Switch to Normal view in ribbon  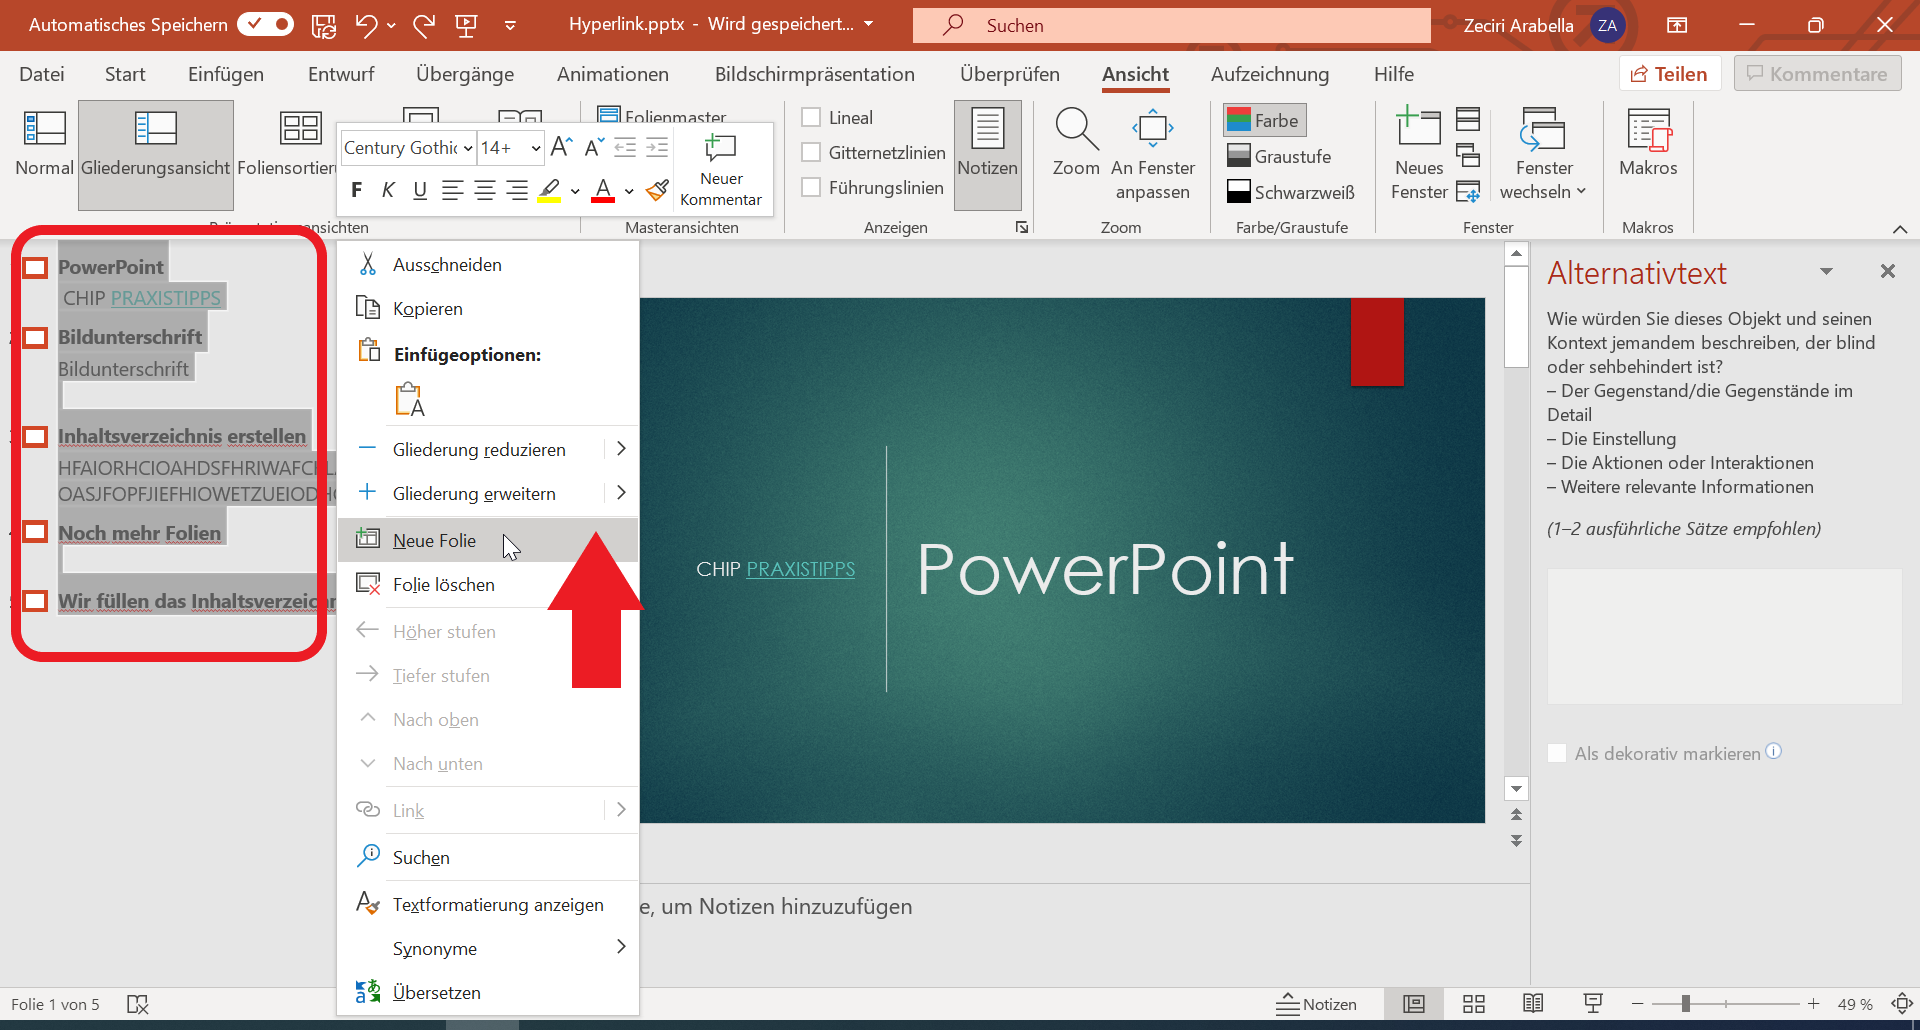tap(44, 145)
